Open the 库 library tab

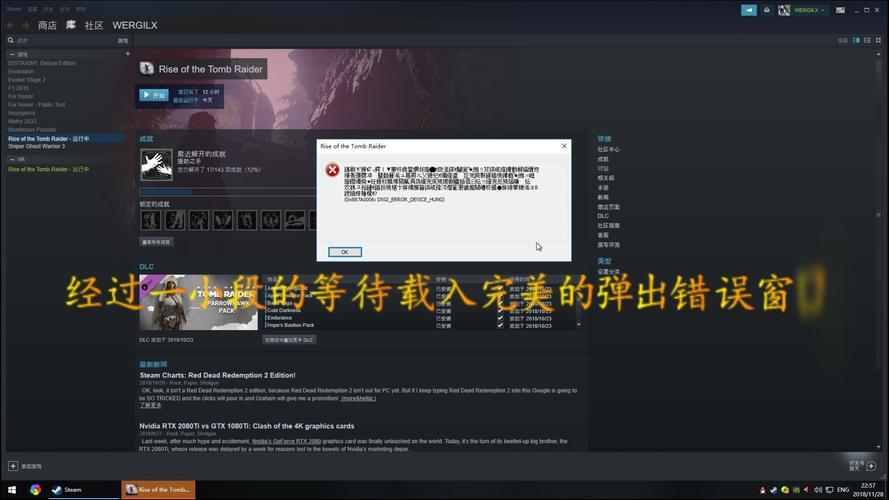pyautogui.click(x=71, y=26)
